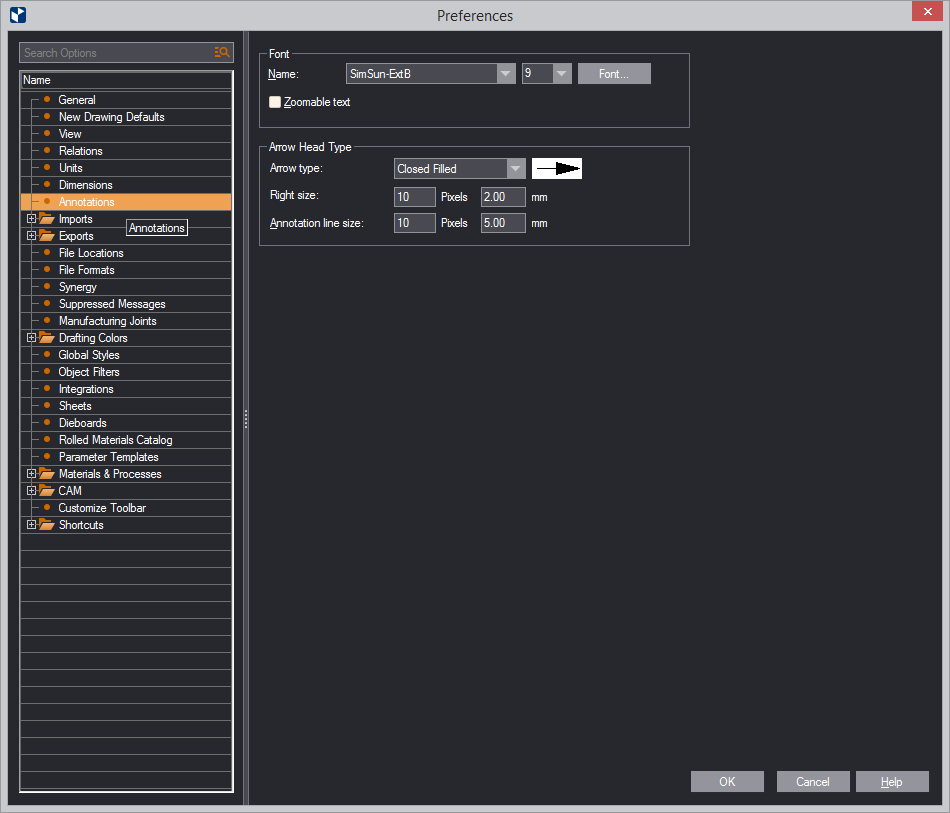Viewport: 950px width, 813px height.
Task: Click the arrow head preview image
Action: (557, 168)
